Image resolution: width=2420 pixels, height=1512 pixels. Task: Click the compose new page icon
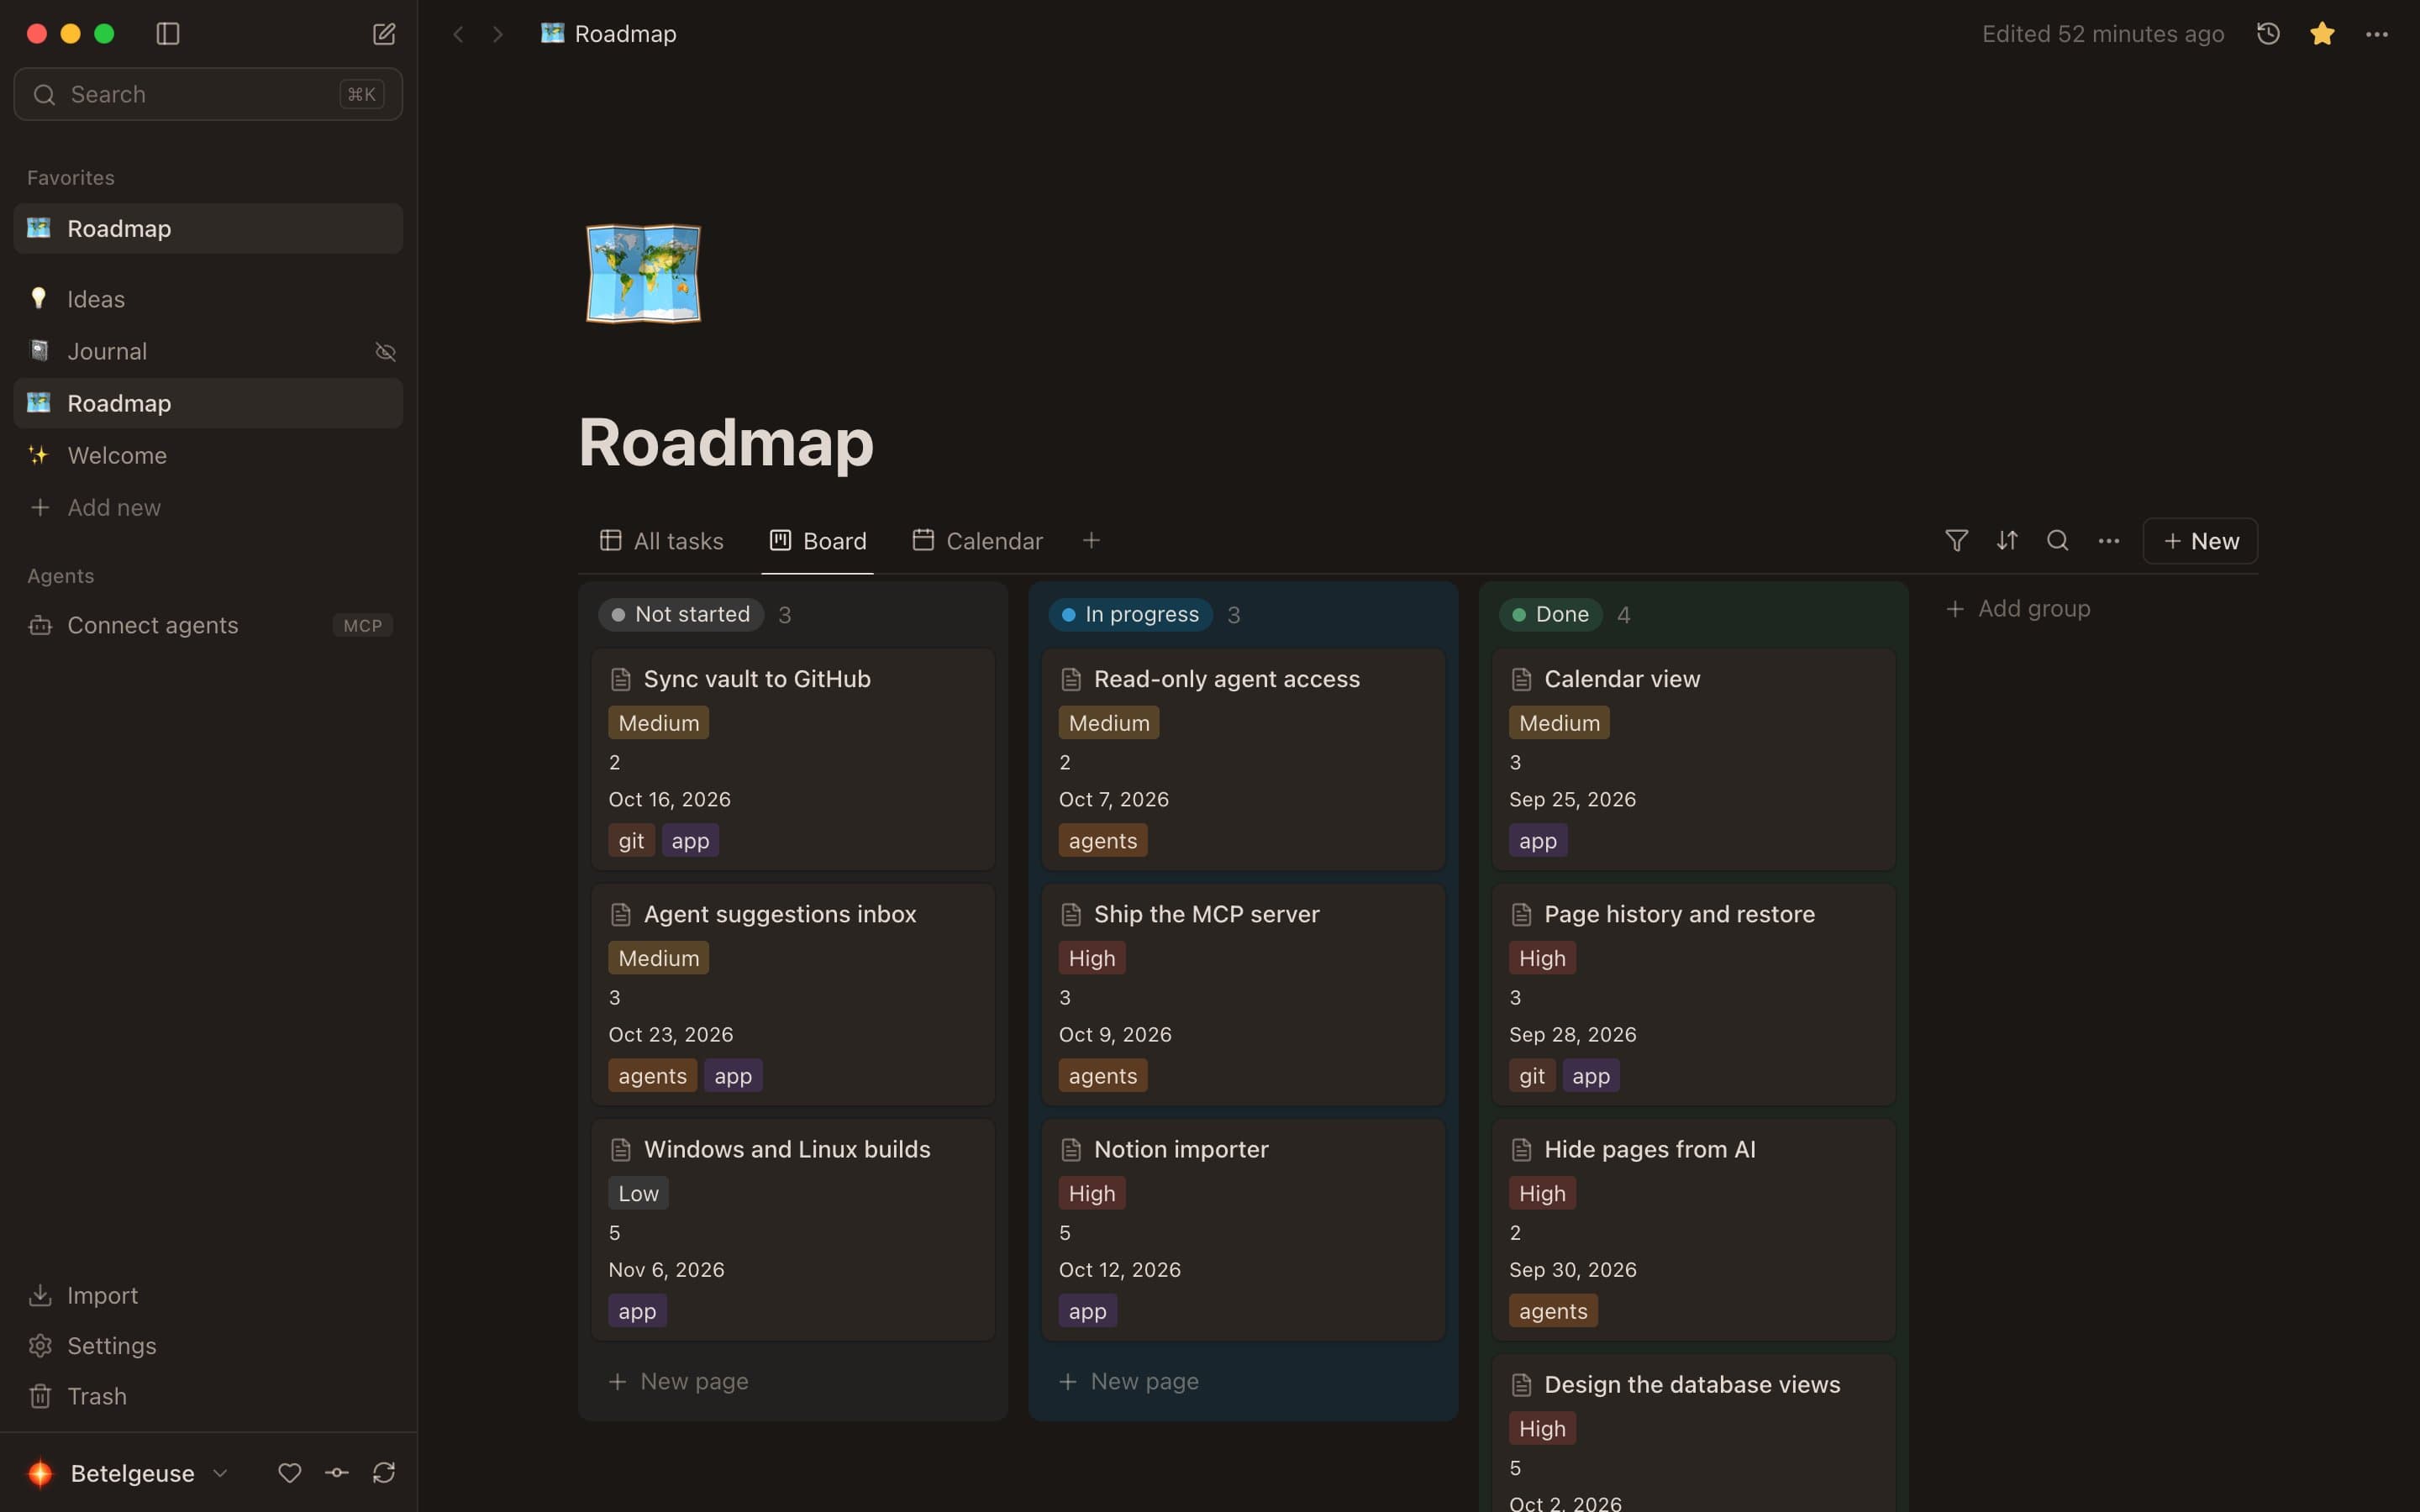click(384, 34)
